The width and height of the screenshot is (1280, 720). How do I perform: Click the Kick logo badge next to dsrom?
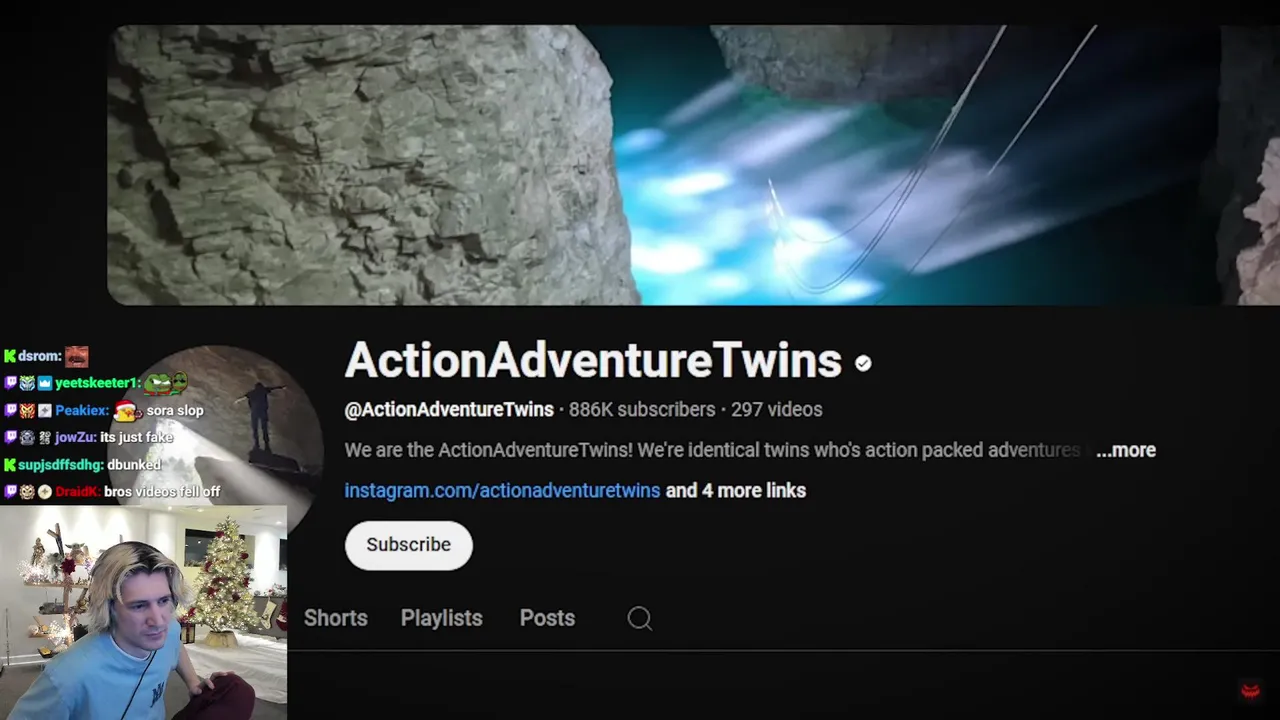10,356
